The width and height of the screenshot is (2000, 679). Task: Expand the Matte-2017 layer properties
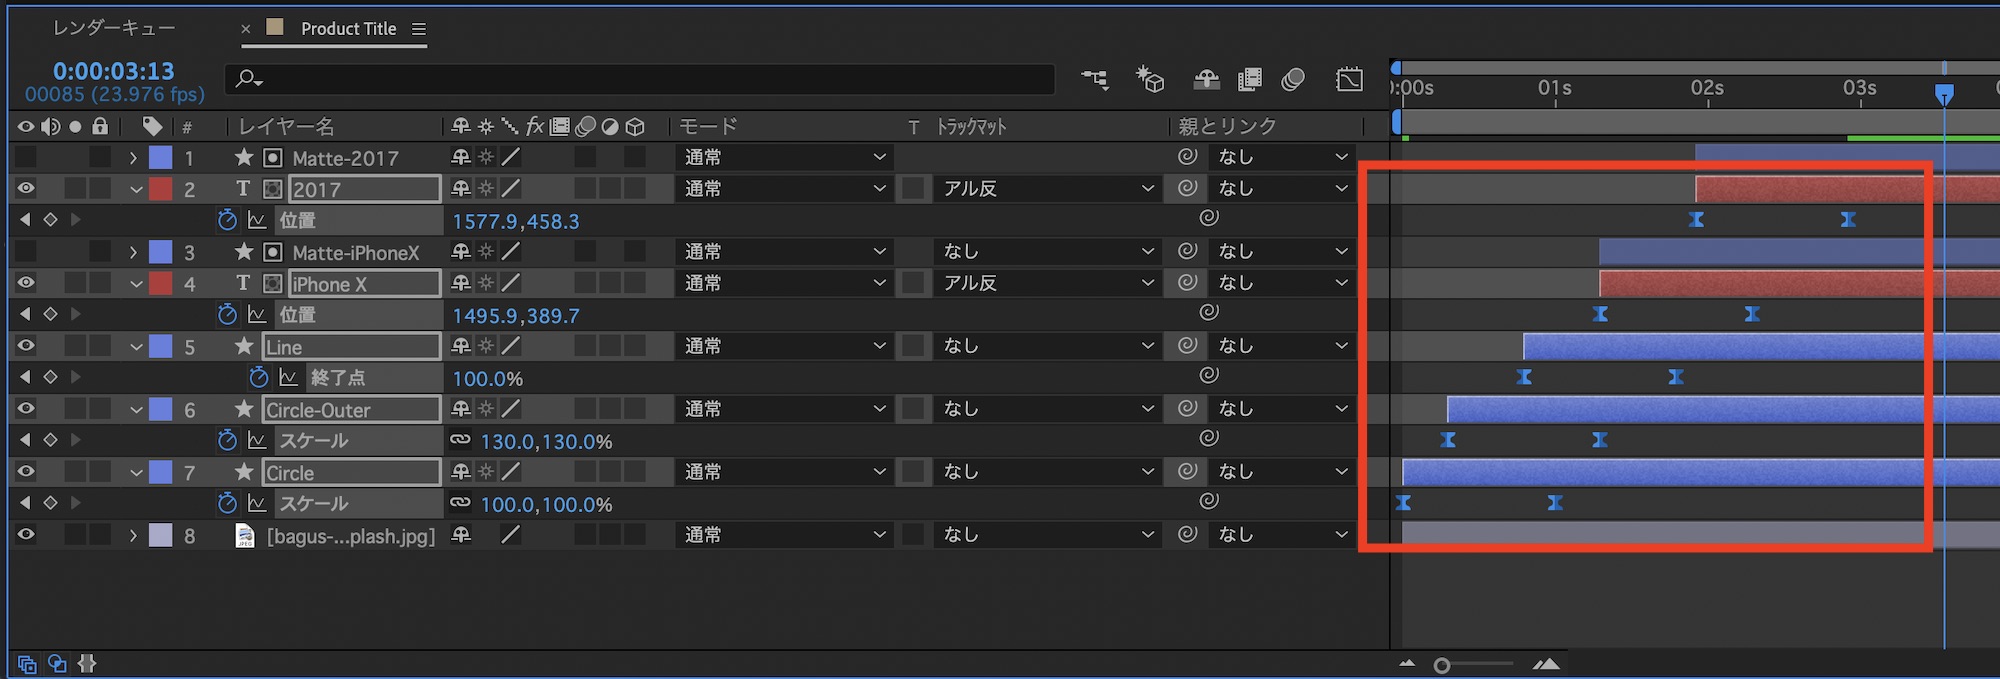click(133, 157)
